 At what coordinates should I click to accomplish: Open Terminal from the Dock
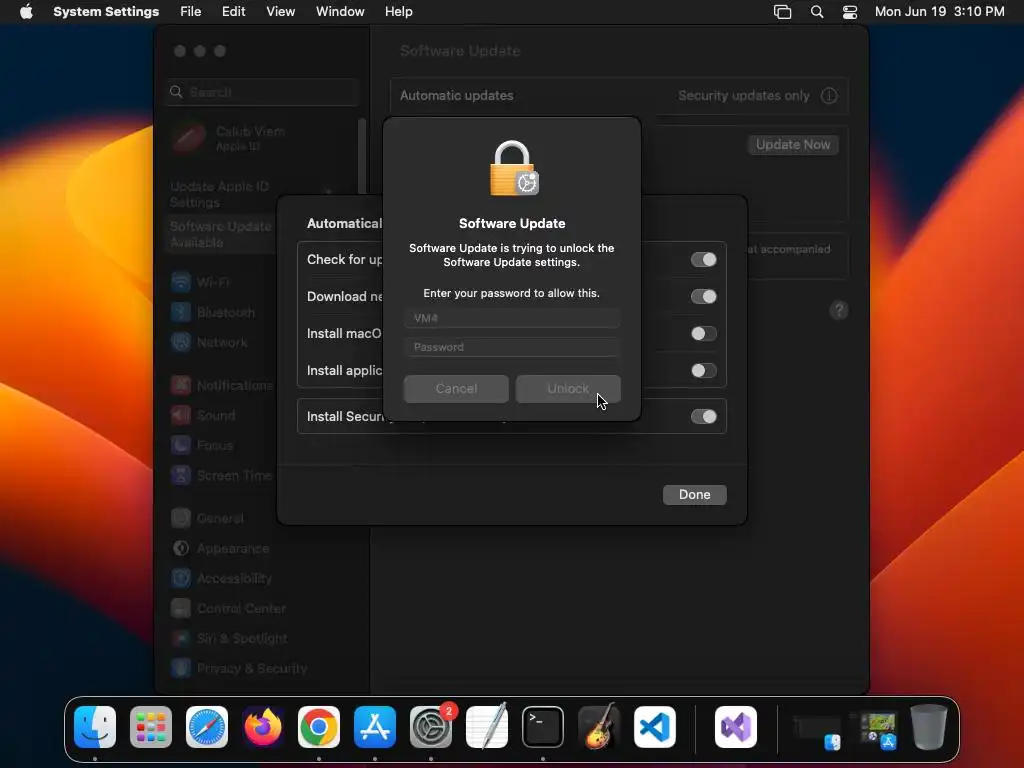[543, 727]
